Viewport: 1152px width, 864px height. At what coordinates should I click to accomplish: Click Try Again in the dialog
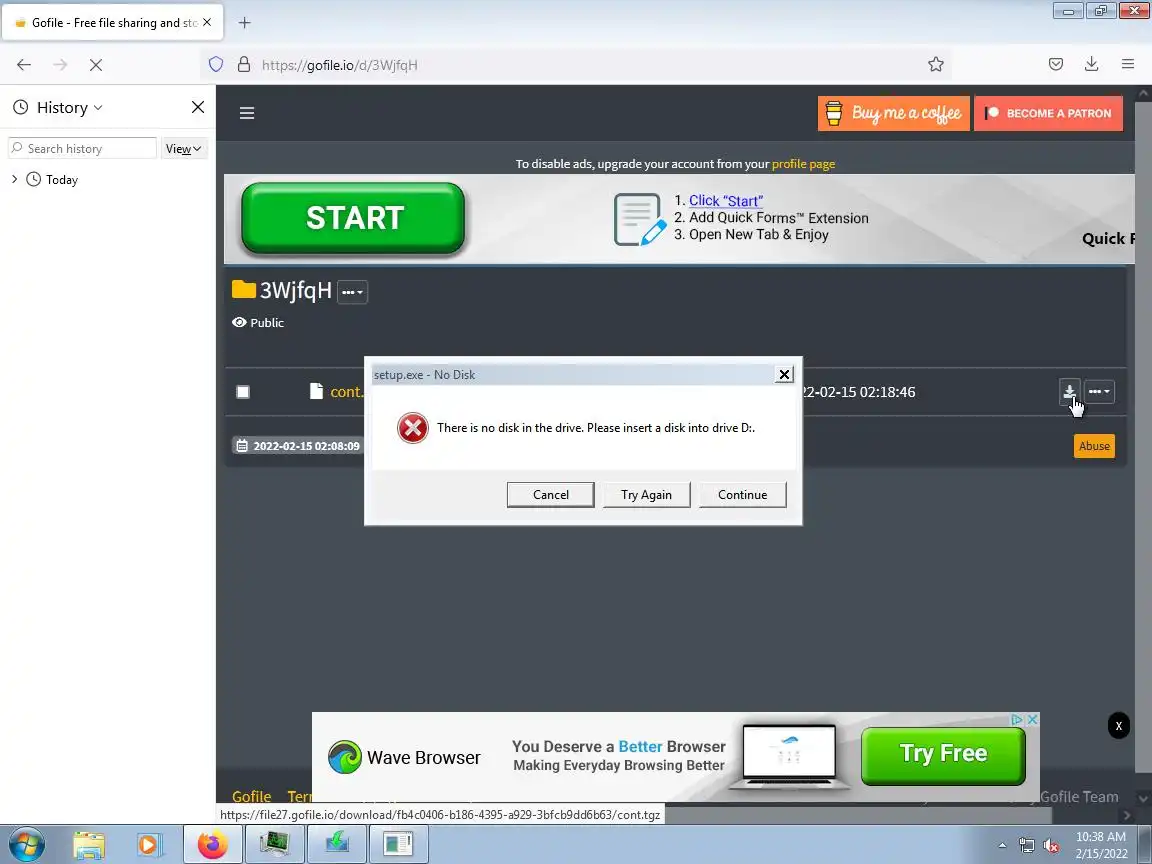tap(647, 494)
